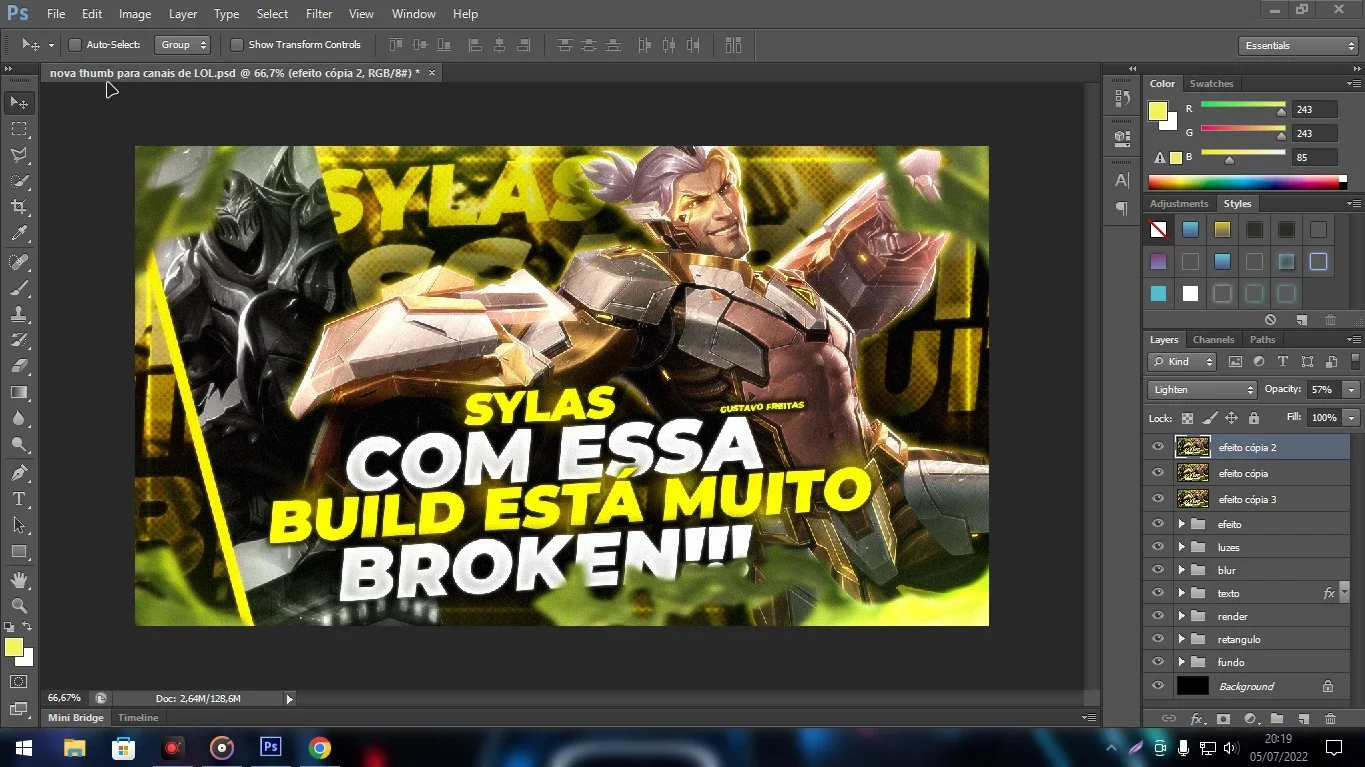Create a new layer group

pyautogui.click(x=1277, y=719)
